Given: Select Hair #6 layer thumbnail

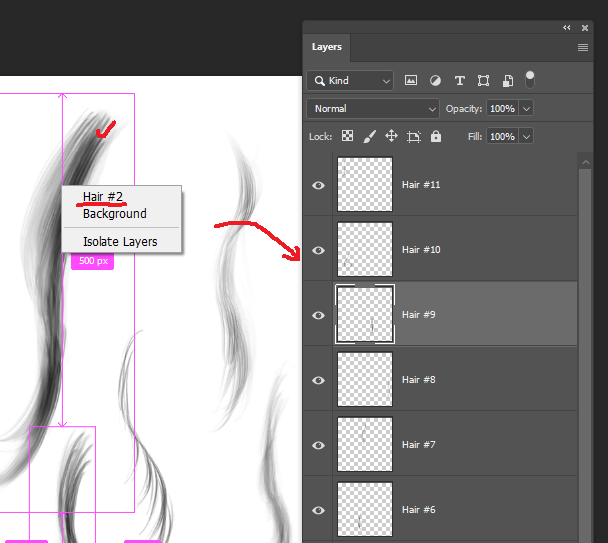Looking at the screenshot, I should 365,509.
